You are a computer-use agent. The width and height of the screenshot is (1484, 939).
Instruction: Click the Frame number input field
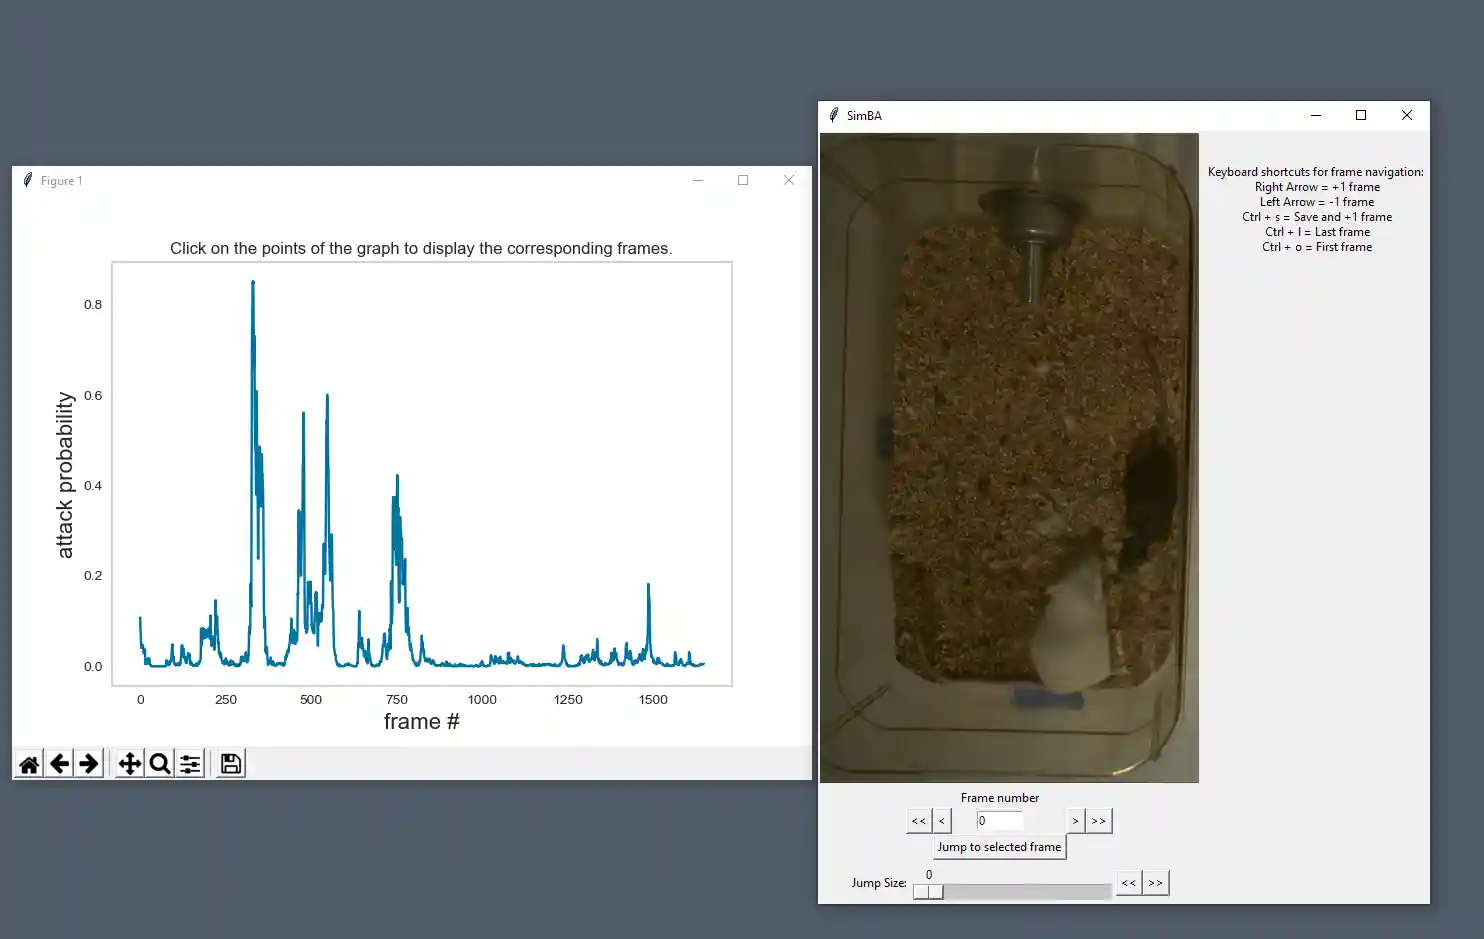point(999,821)
